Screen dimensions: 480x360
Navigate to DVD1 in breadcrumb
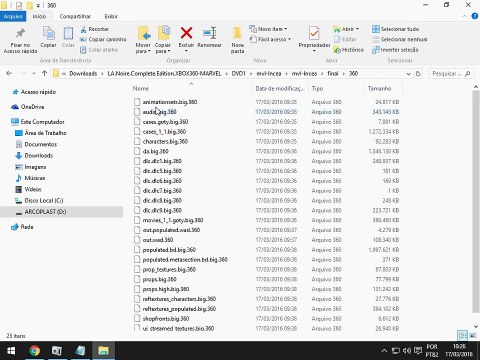pyautogui.click(x=239, y=74)
